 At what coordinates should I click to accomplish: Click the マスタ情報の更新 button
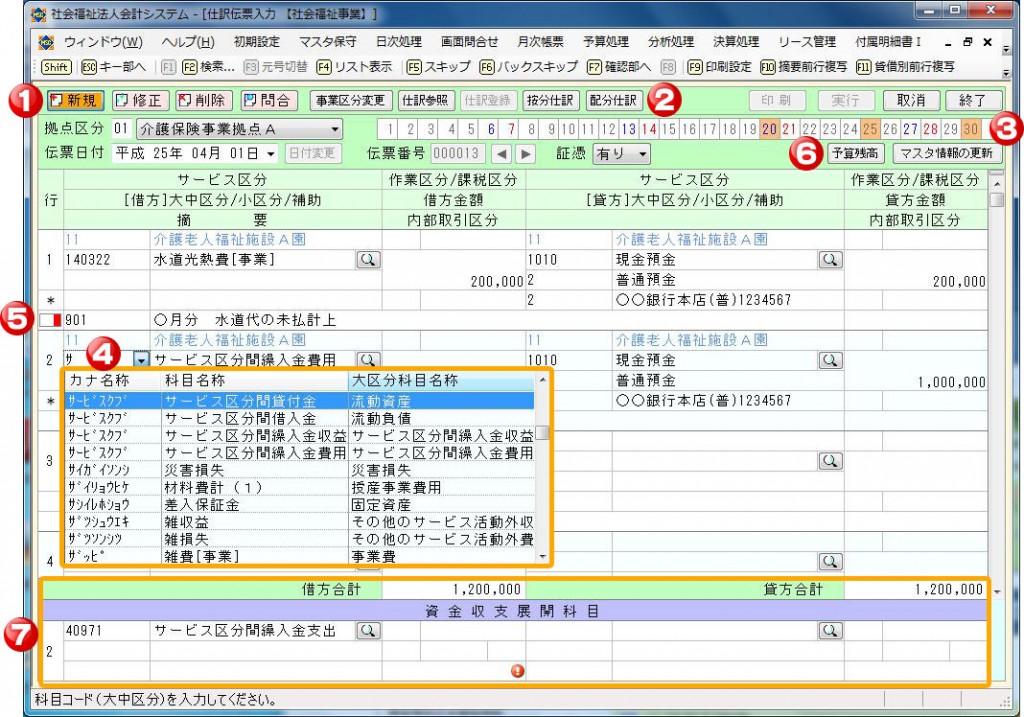[x=946, y=153]
